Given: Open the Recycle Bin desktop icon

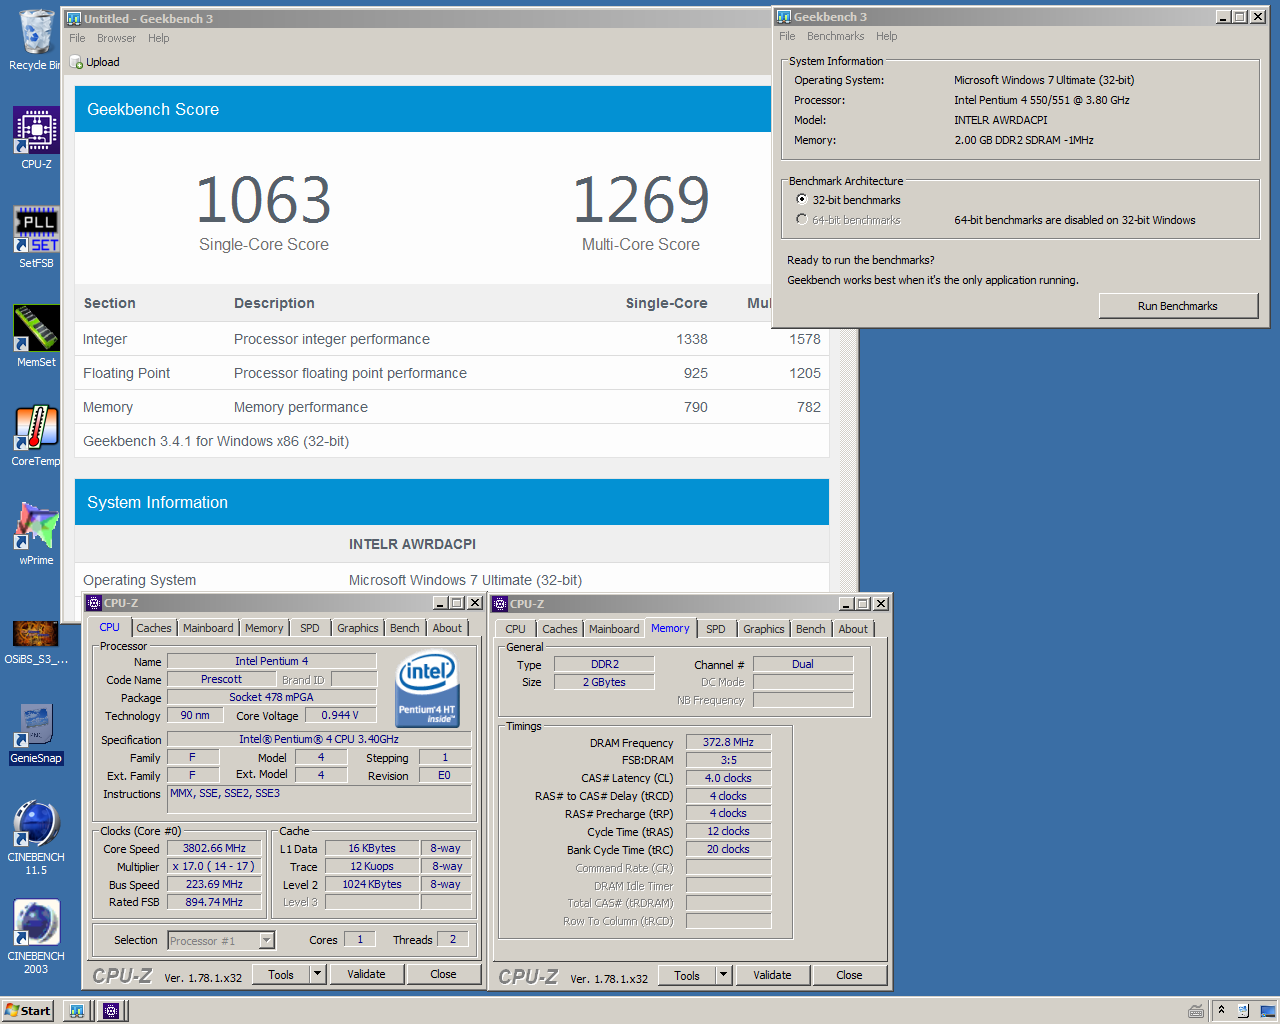Looking at the screenshot, I should [x=35, y=40].
